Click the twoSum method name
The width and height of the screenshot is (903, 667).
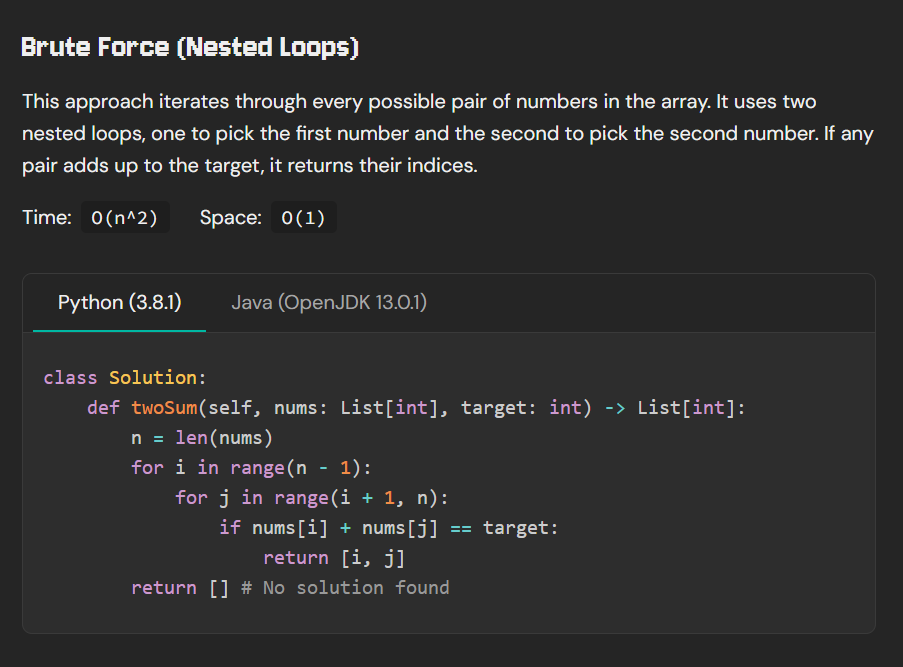coord(164,408)
